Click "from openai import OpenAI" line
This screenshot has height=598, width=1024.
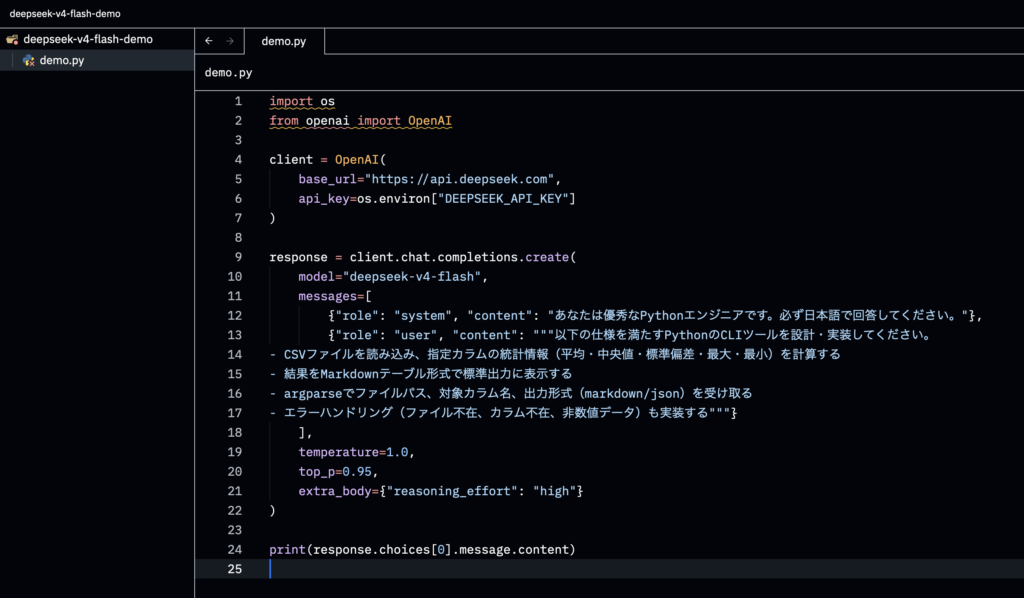pyautogui.click(x=360, y=121)
